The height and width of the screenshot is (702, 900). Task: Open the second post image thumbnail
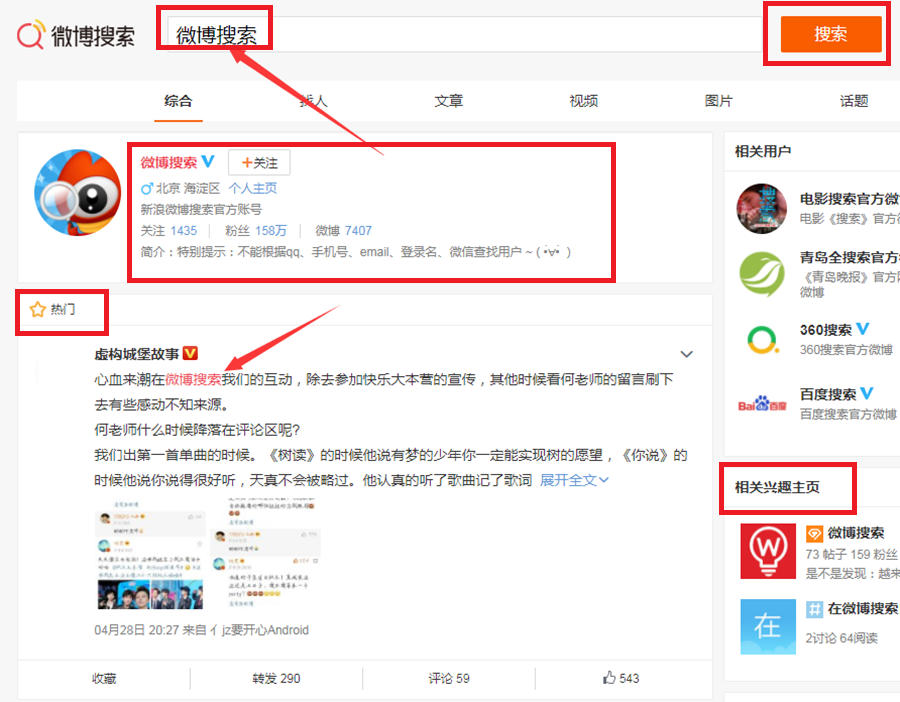[264, 554]
